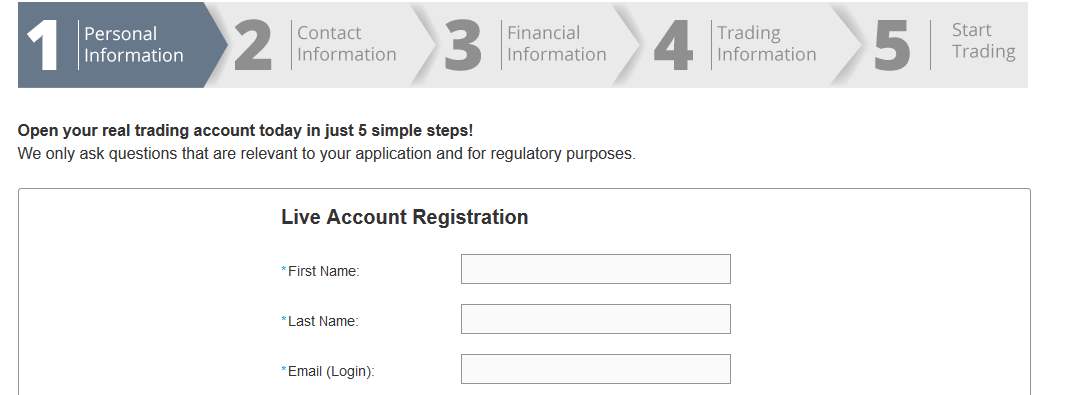Open the Financial Information step
Screen dimensions: 1075x395
click(x=557, y=44)
